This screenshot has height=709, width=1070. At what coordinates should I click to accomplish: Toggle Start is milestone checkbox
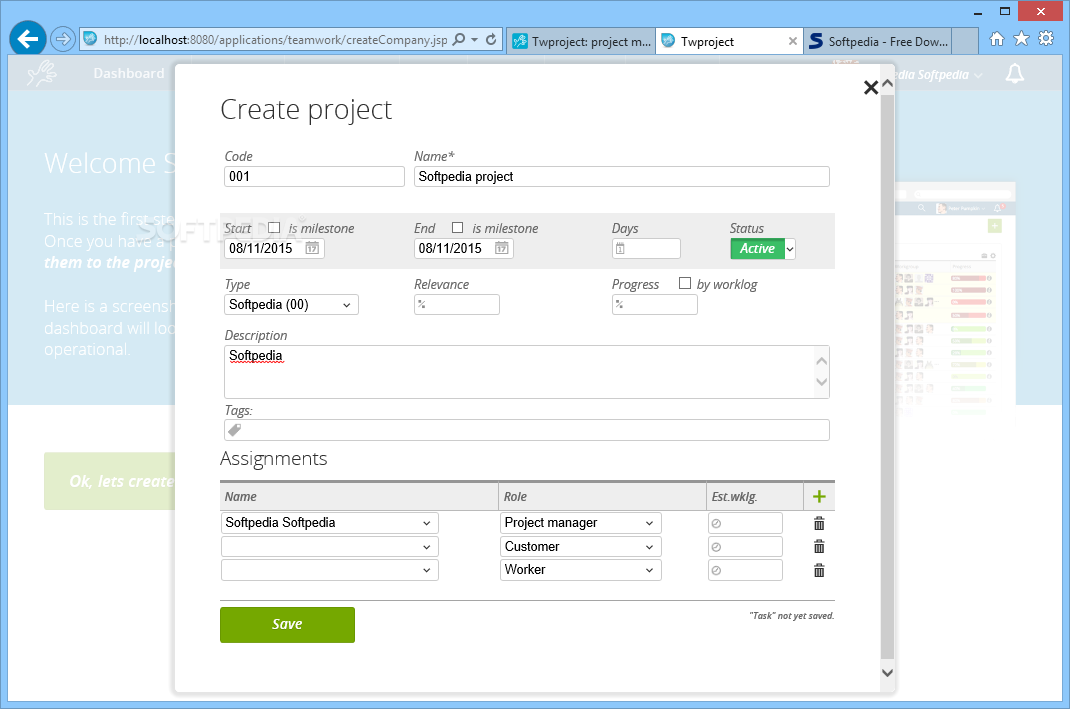point(274,228)
